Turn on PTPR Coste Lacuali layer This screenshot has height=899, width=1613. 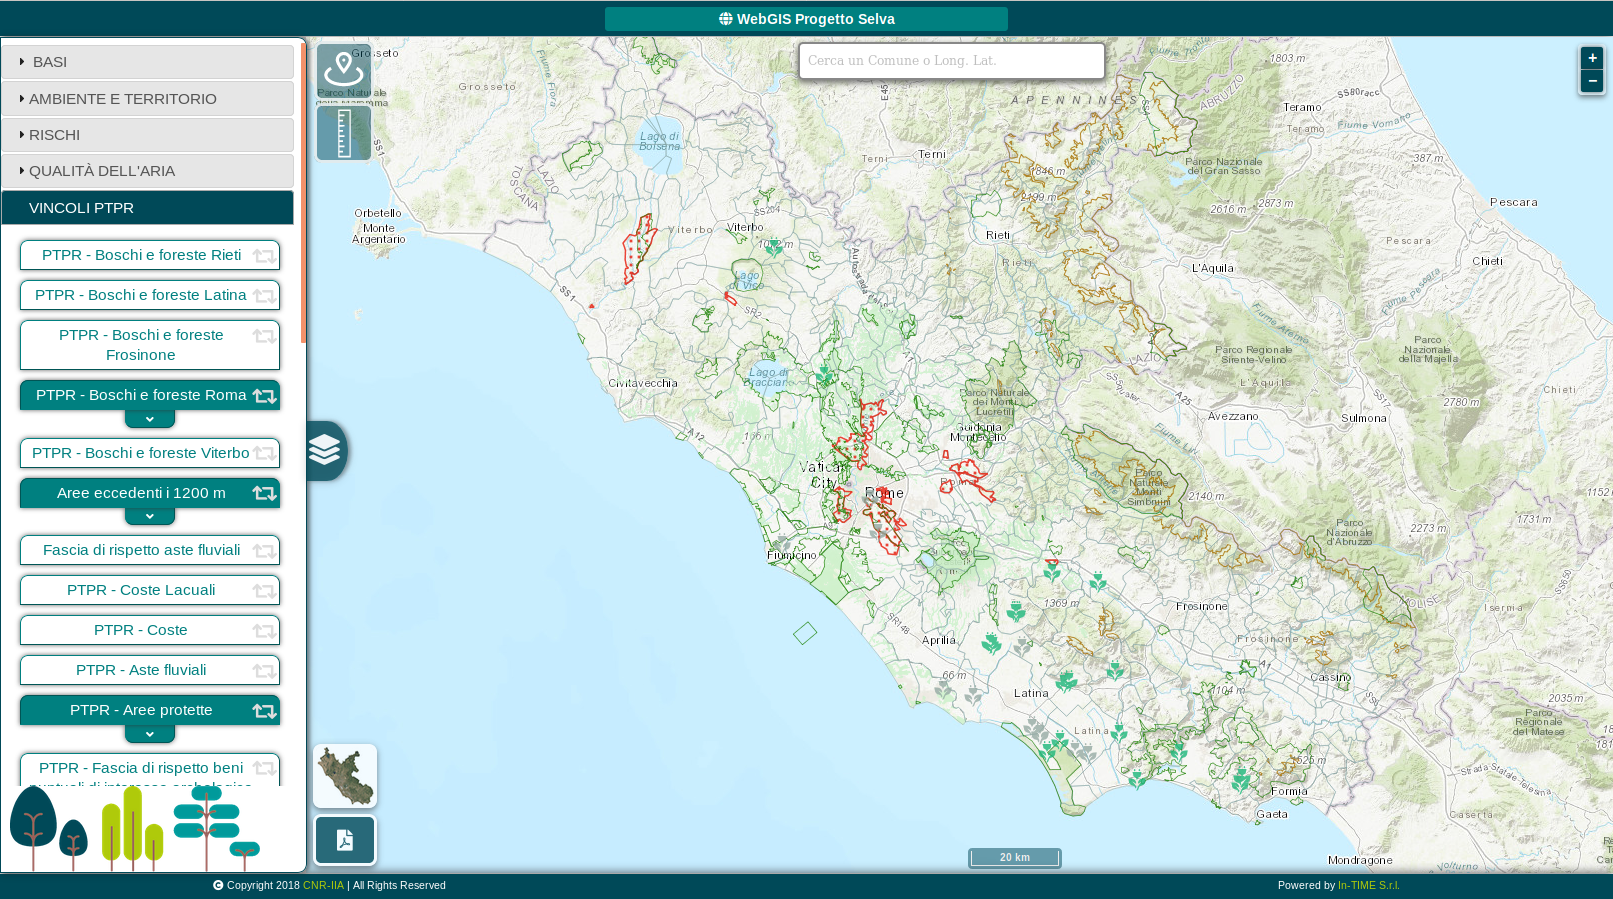coord(141,590)
